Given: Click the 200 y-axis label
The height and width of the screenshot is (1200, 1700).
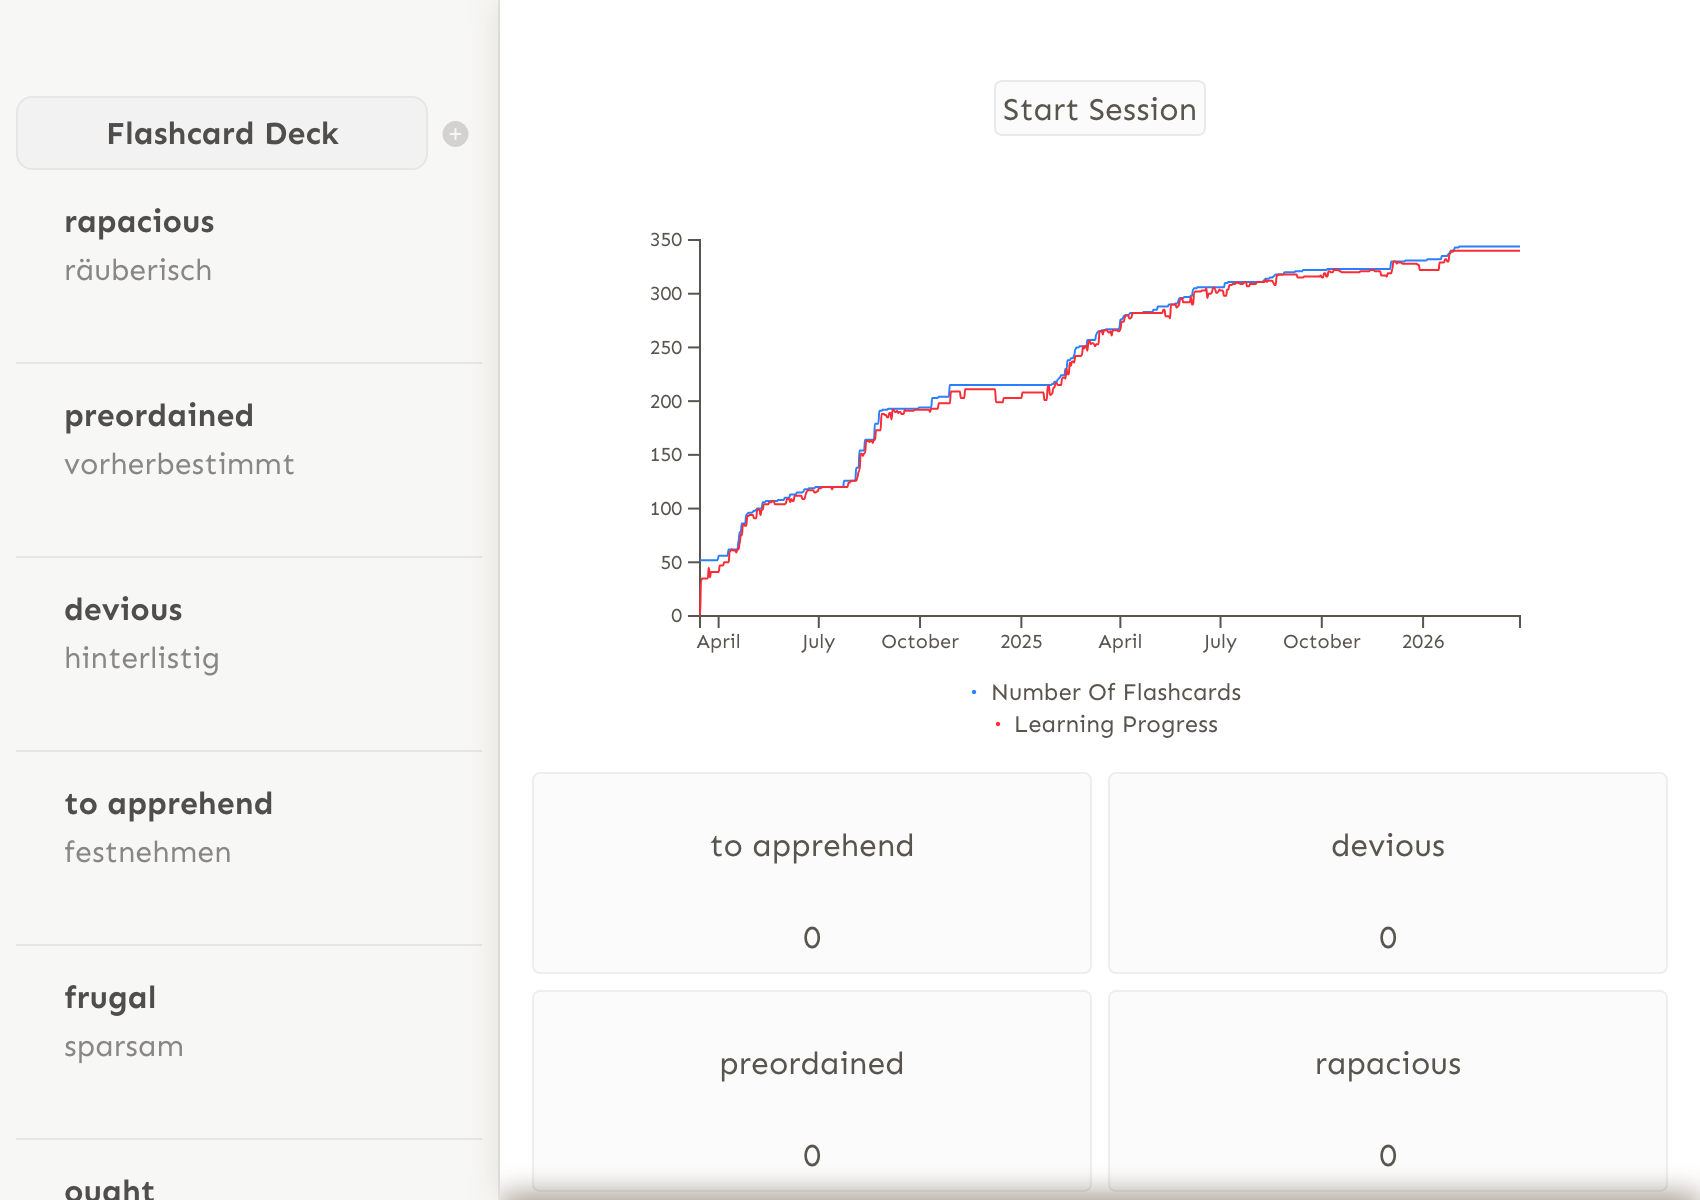Looking at the screenshot, I should pos(666,402).
